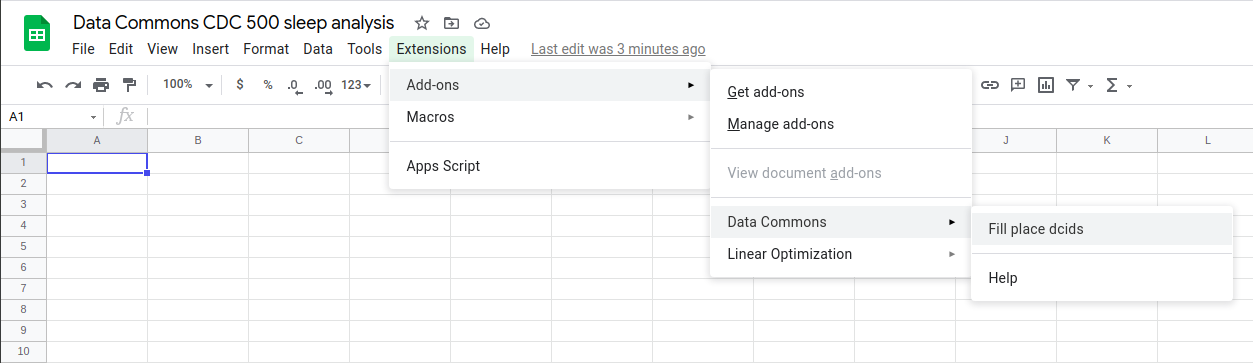
Task: Open the Format menu
Action: click(x=266, y=49)
